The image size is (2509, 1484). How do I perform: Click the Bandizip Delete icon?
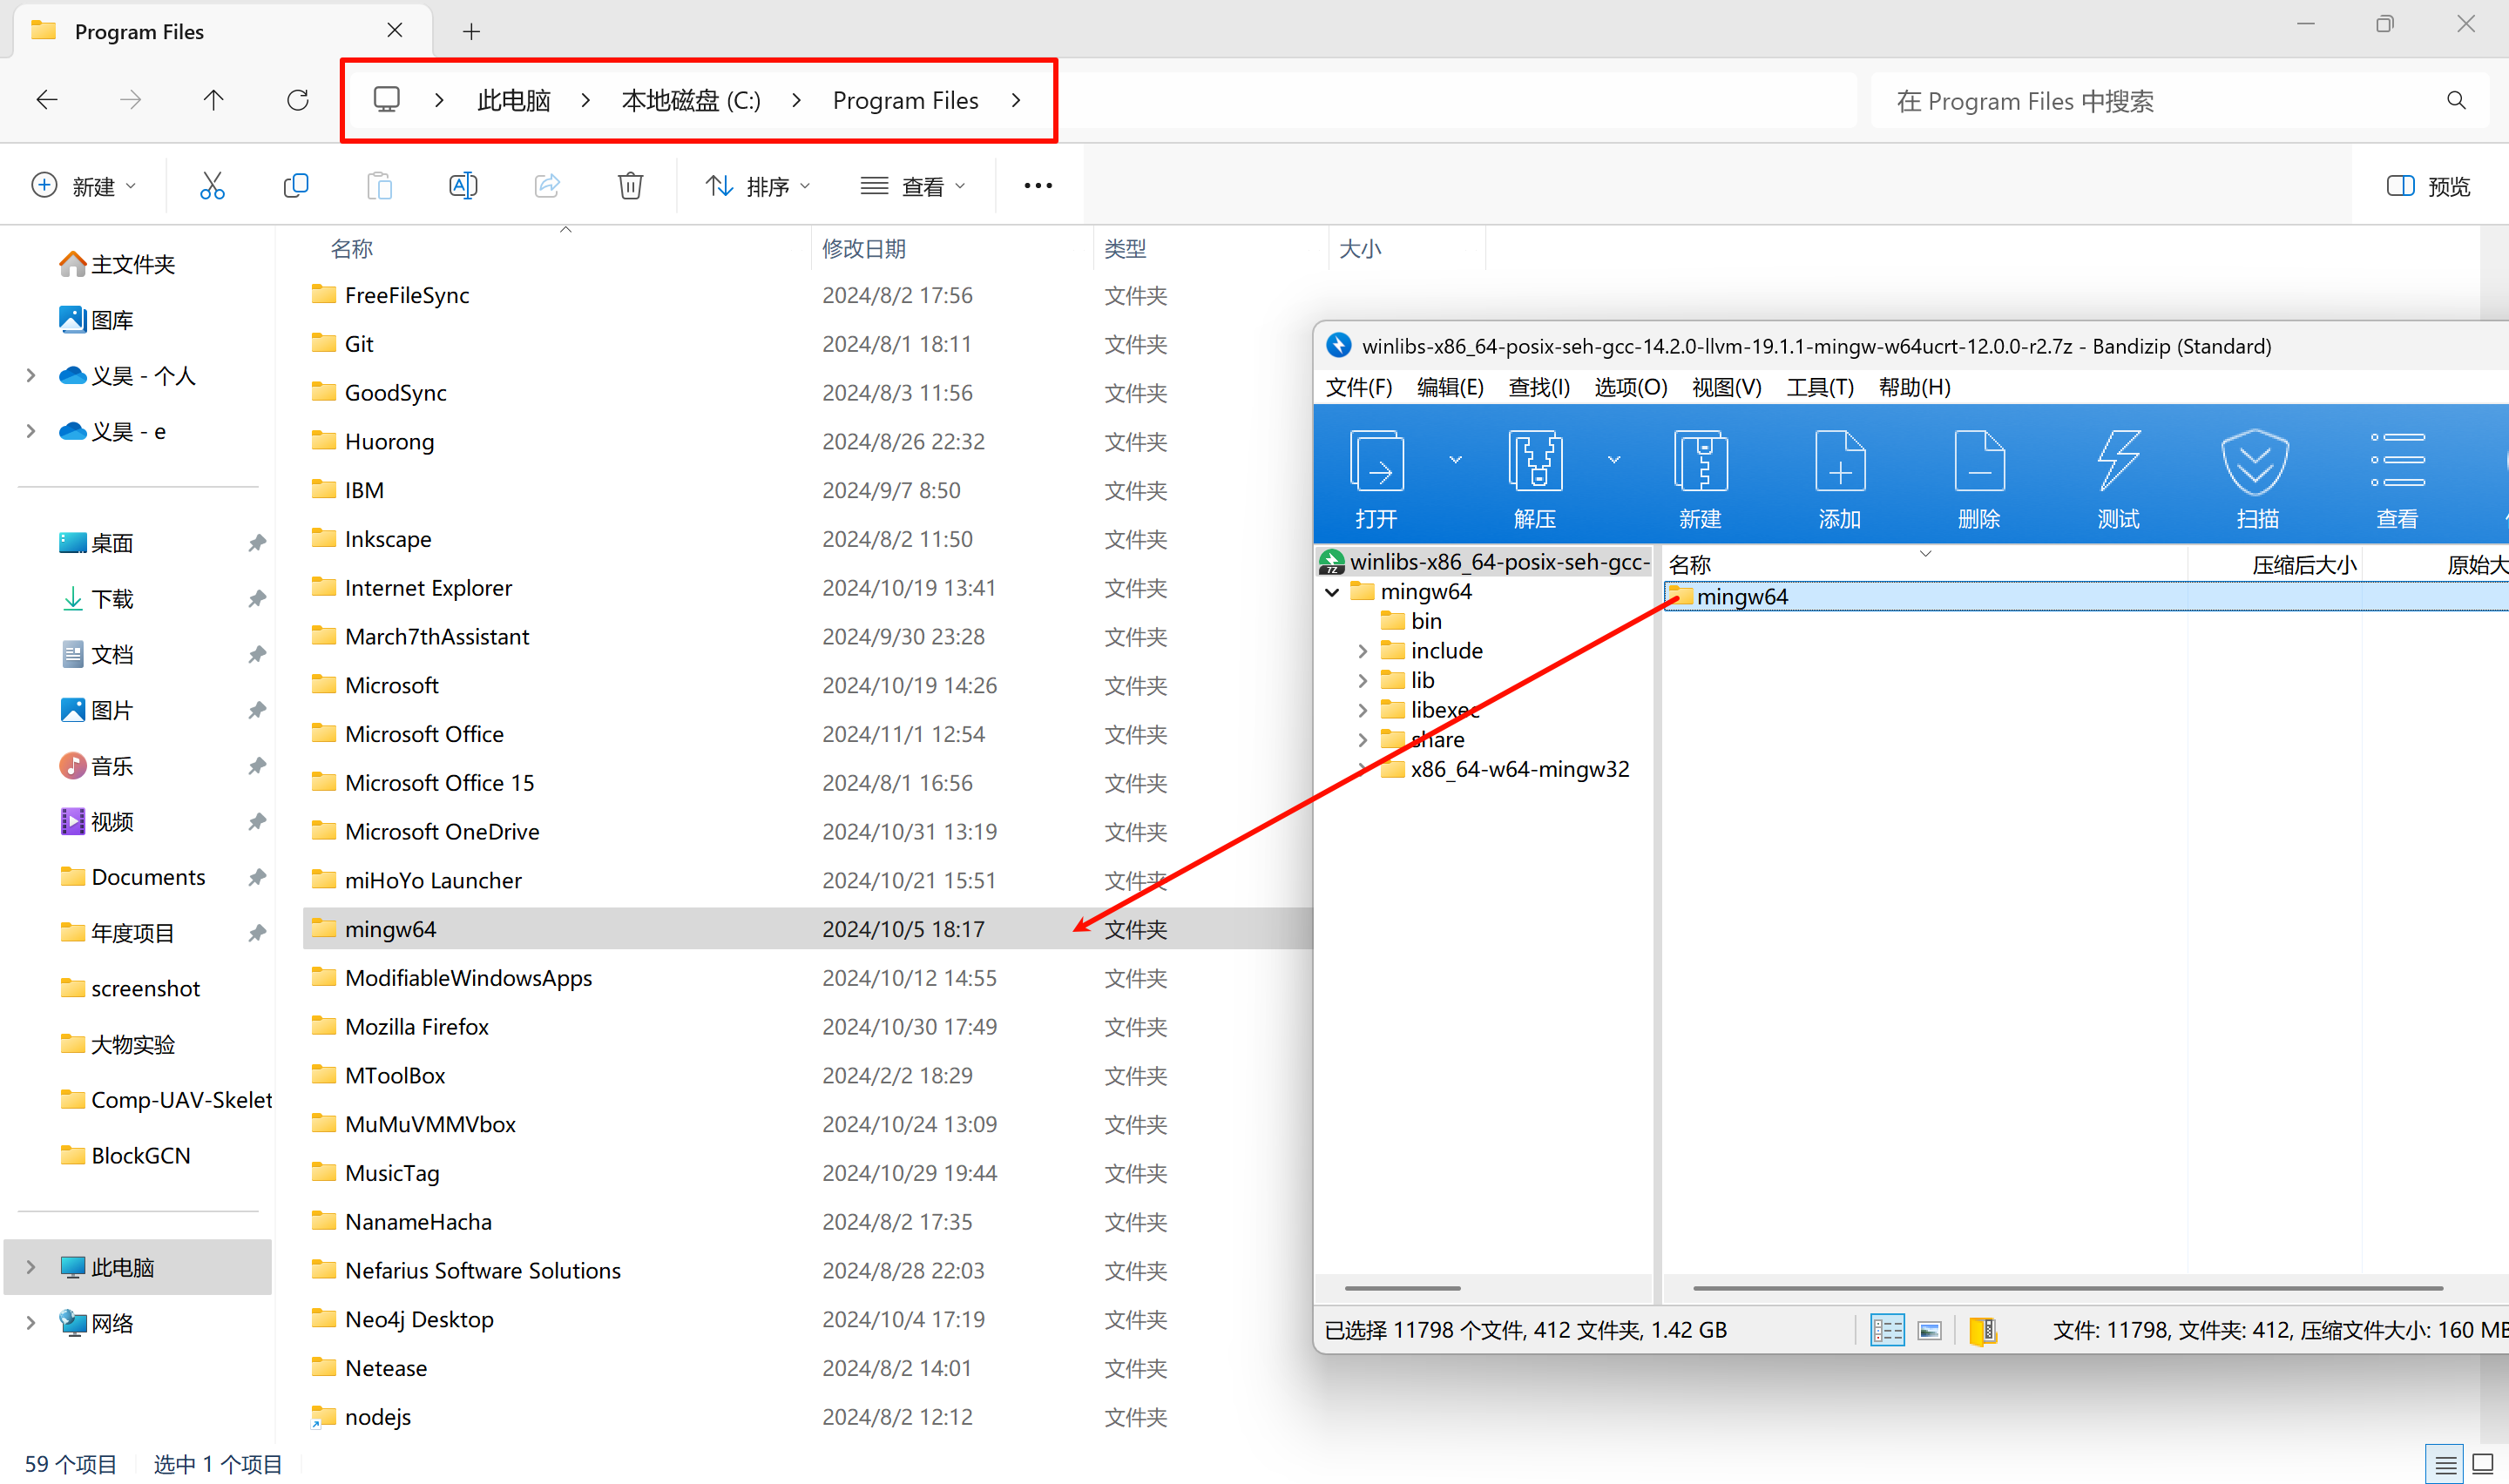pos(1979,462)
